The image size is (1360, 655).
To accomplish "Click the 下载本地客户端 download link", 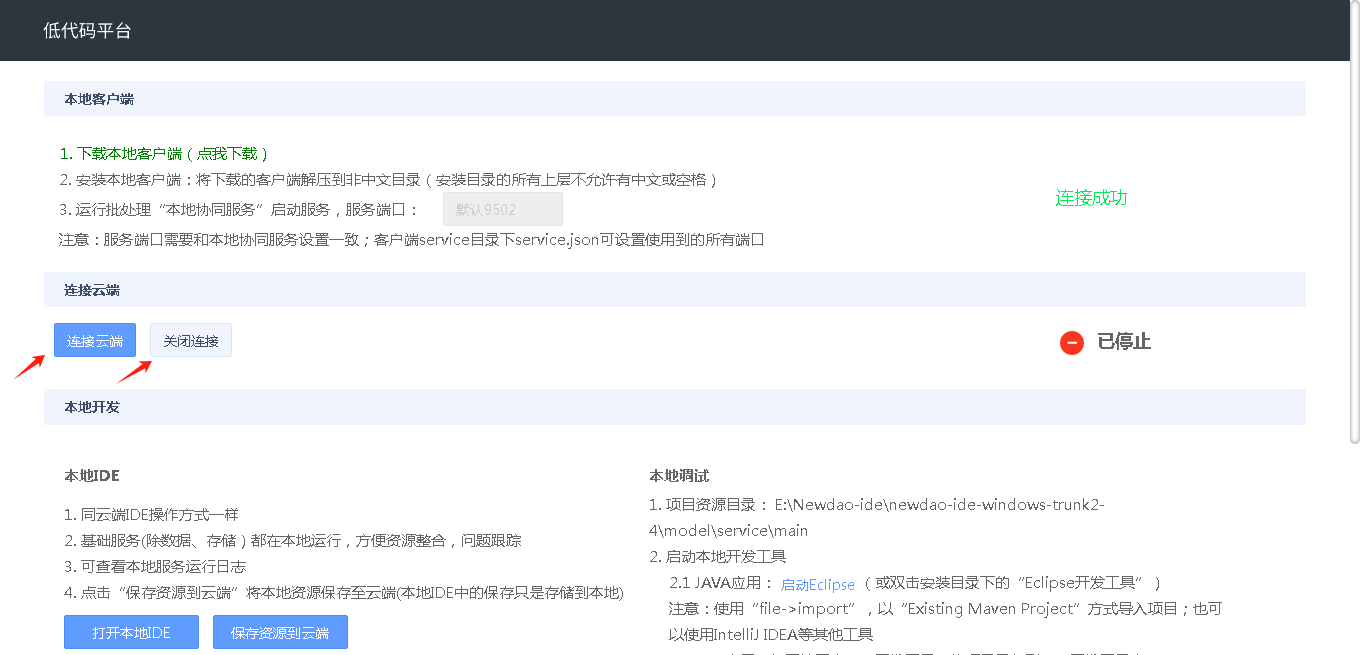I will coord(164,154).
